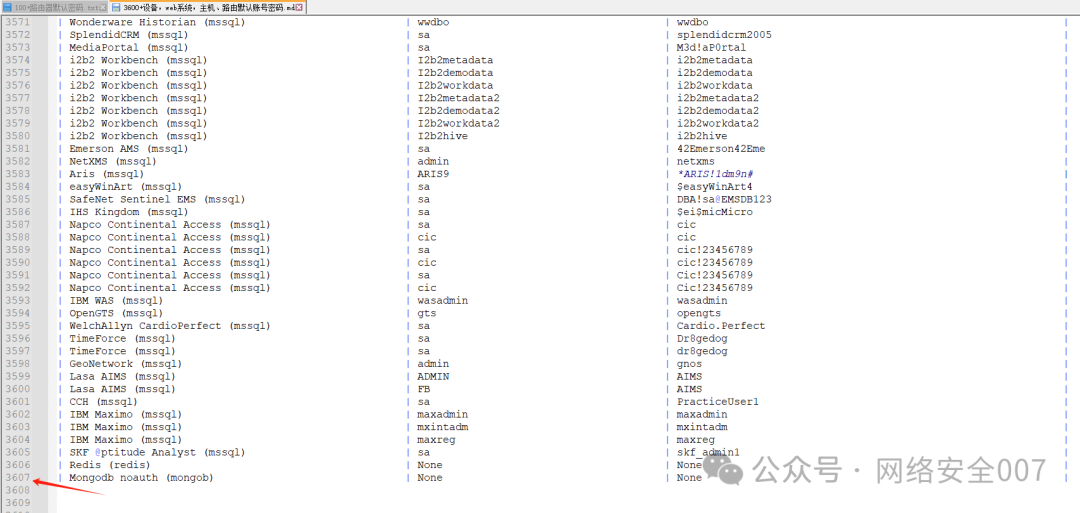Click the text "CCH (mssql)"
Image resolution: width=1080 pixels, height=513 pixels.
(103, 401)
